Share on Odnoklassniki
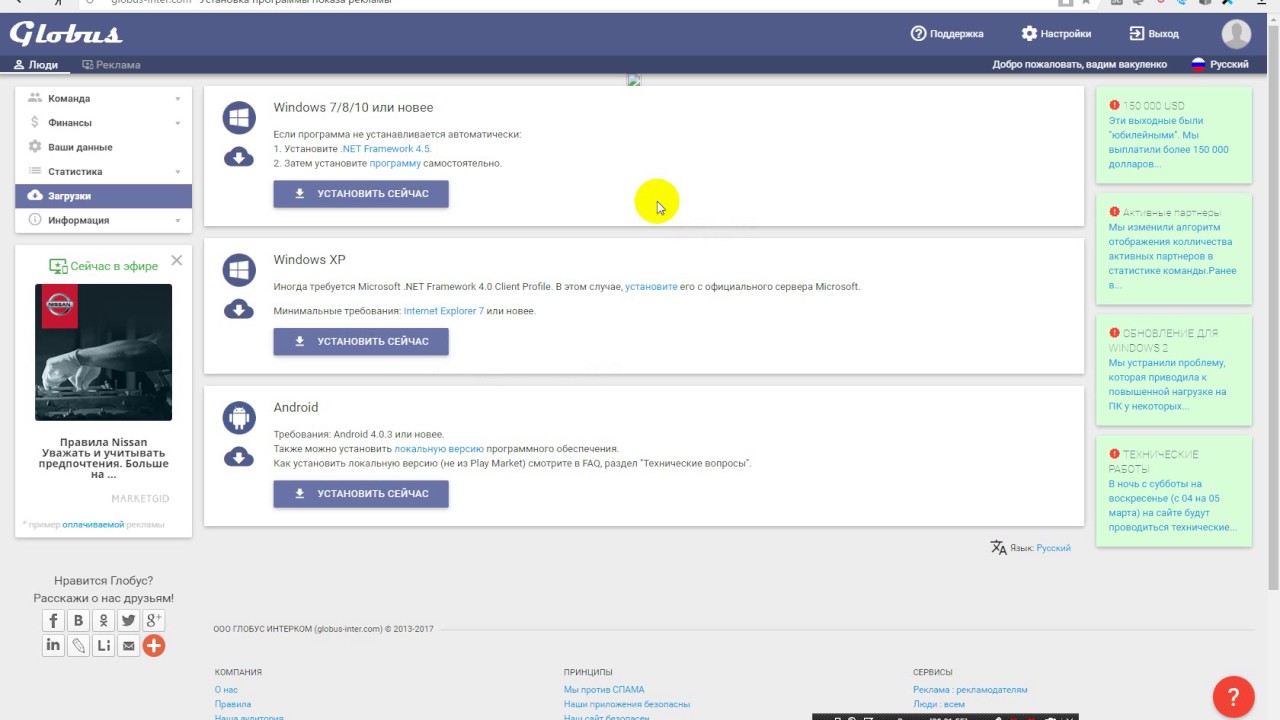The width and height of the screenshot is (1280, 720). (103, 621)
